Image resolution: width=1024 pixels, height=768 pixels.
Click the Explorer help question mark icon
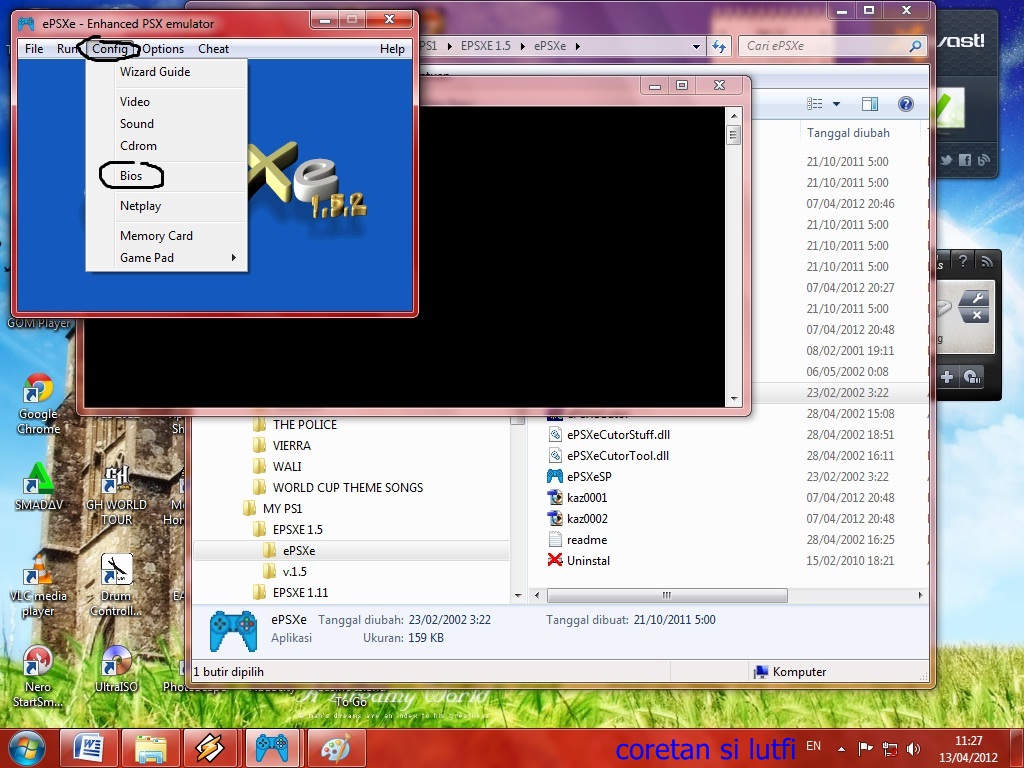pos(906,104)
